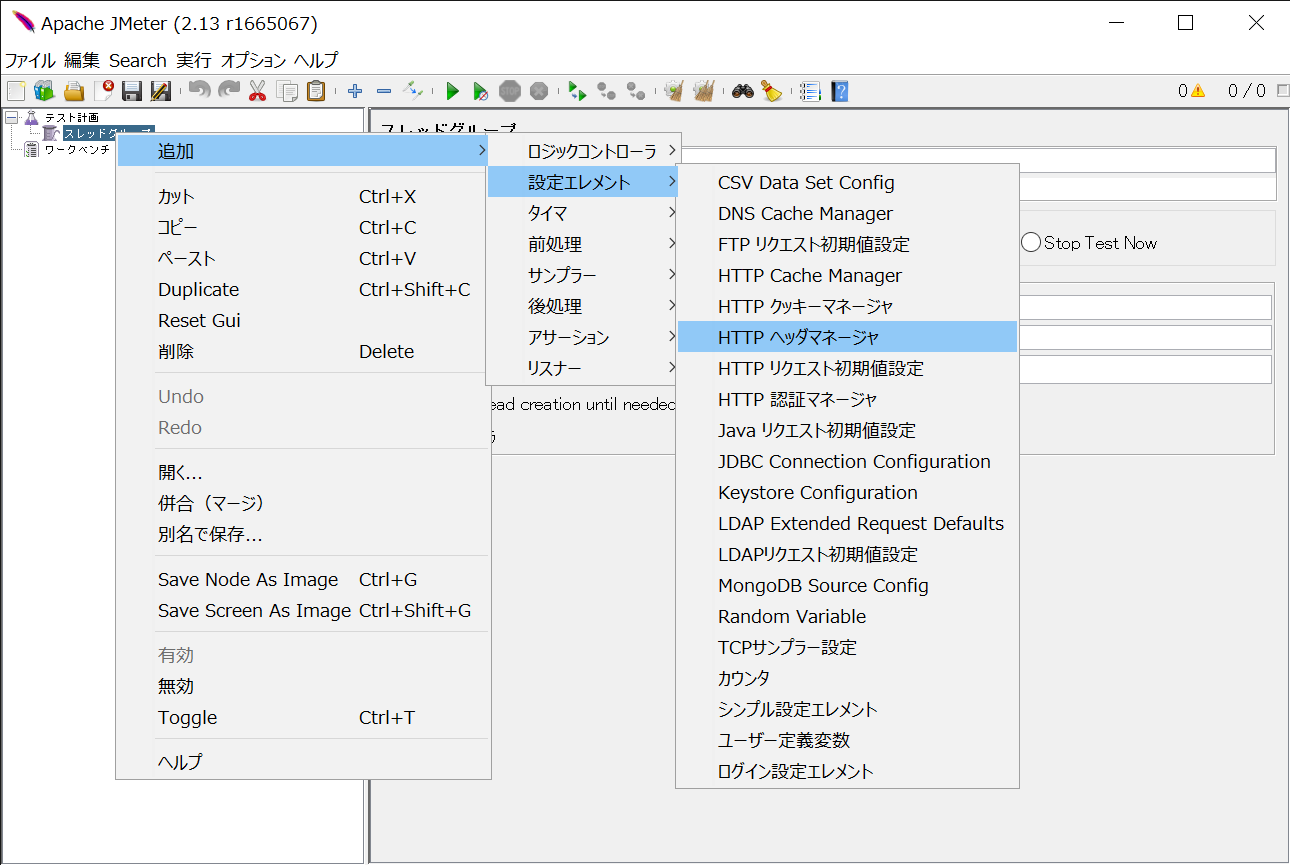Screen dimensions: 1290x865
Task: Select ワークベンチ in the tree
Action: 77,150
